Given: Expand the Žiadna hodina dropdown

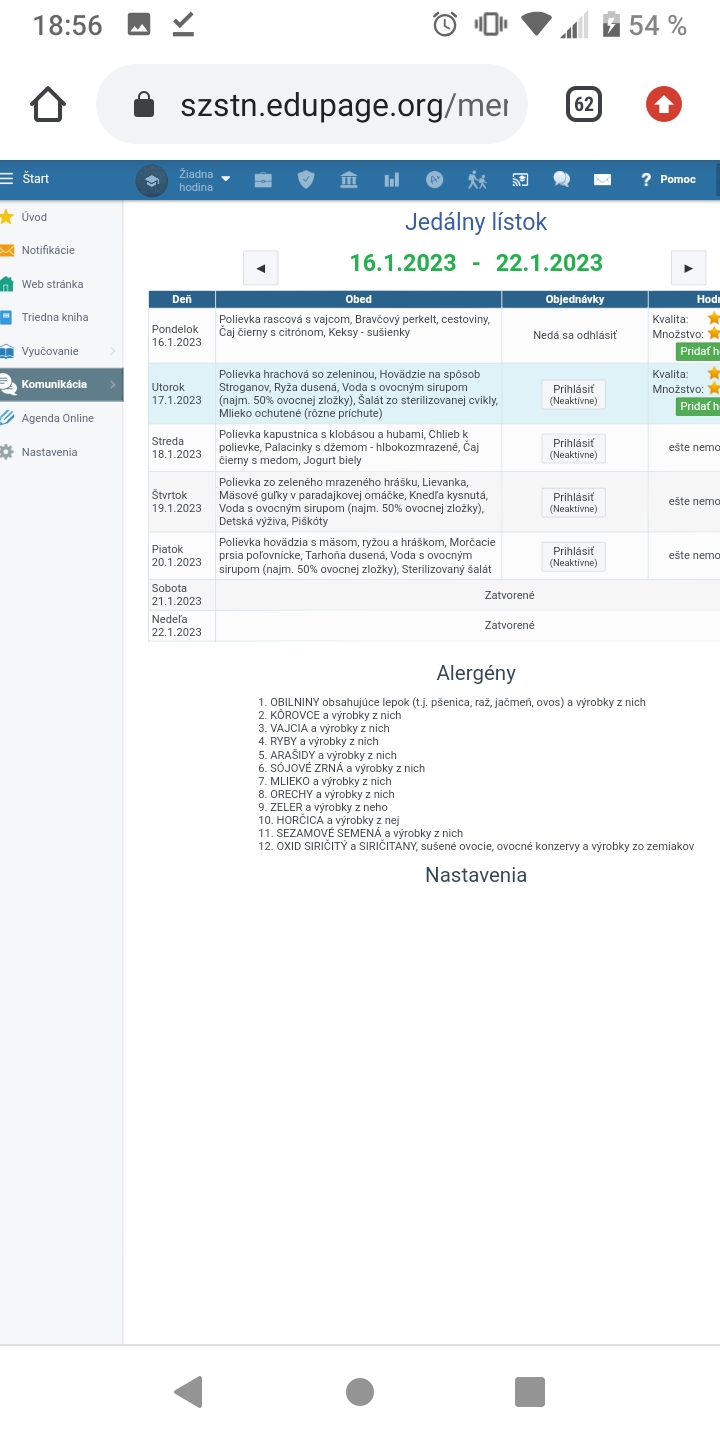Looking at the screenshot, I should [x=203, y=180].
